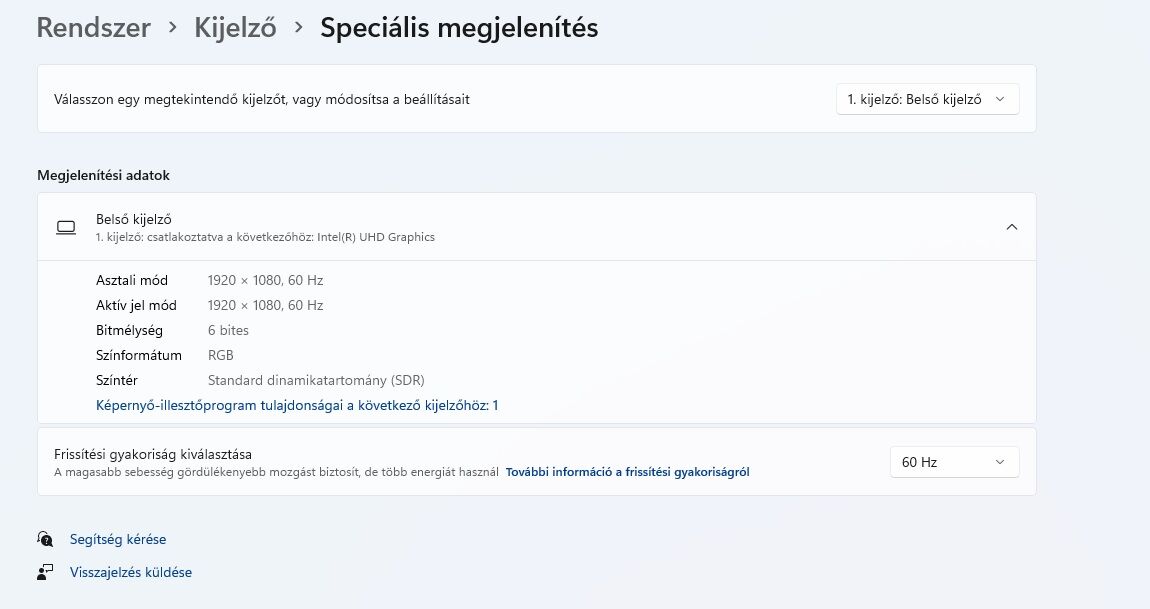The image size is (1150, 609).
Task: Click the Asztali mód resolution value
Action: pos(265,280)
